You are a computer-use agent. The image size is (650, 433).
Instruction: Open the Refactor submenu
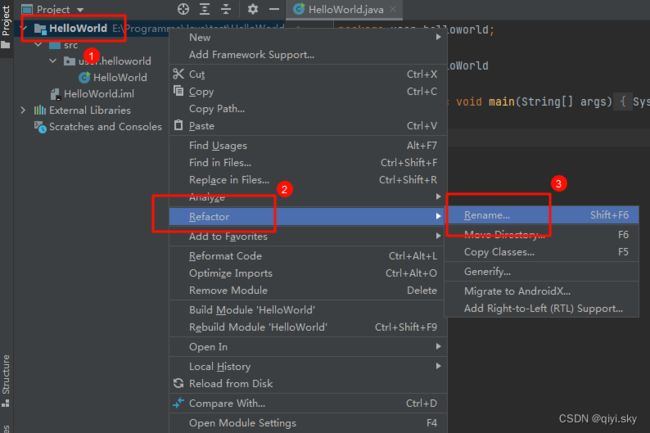coord(308,217)
